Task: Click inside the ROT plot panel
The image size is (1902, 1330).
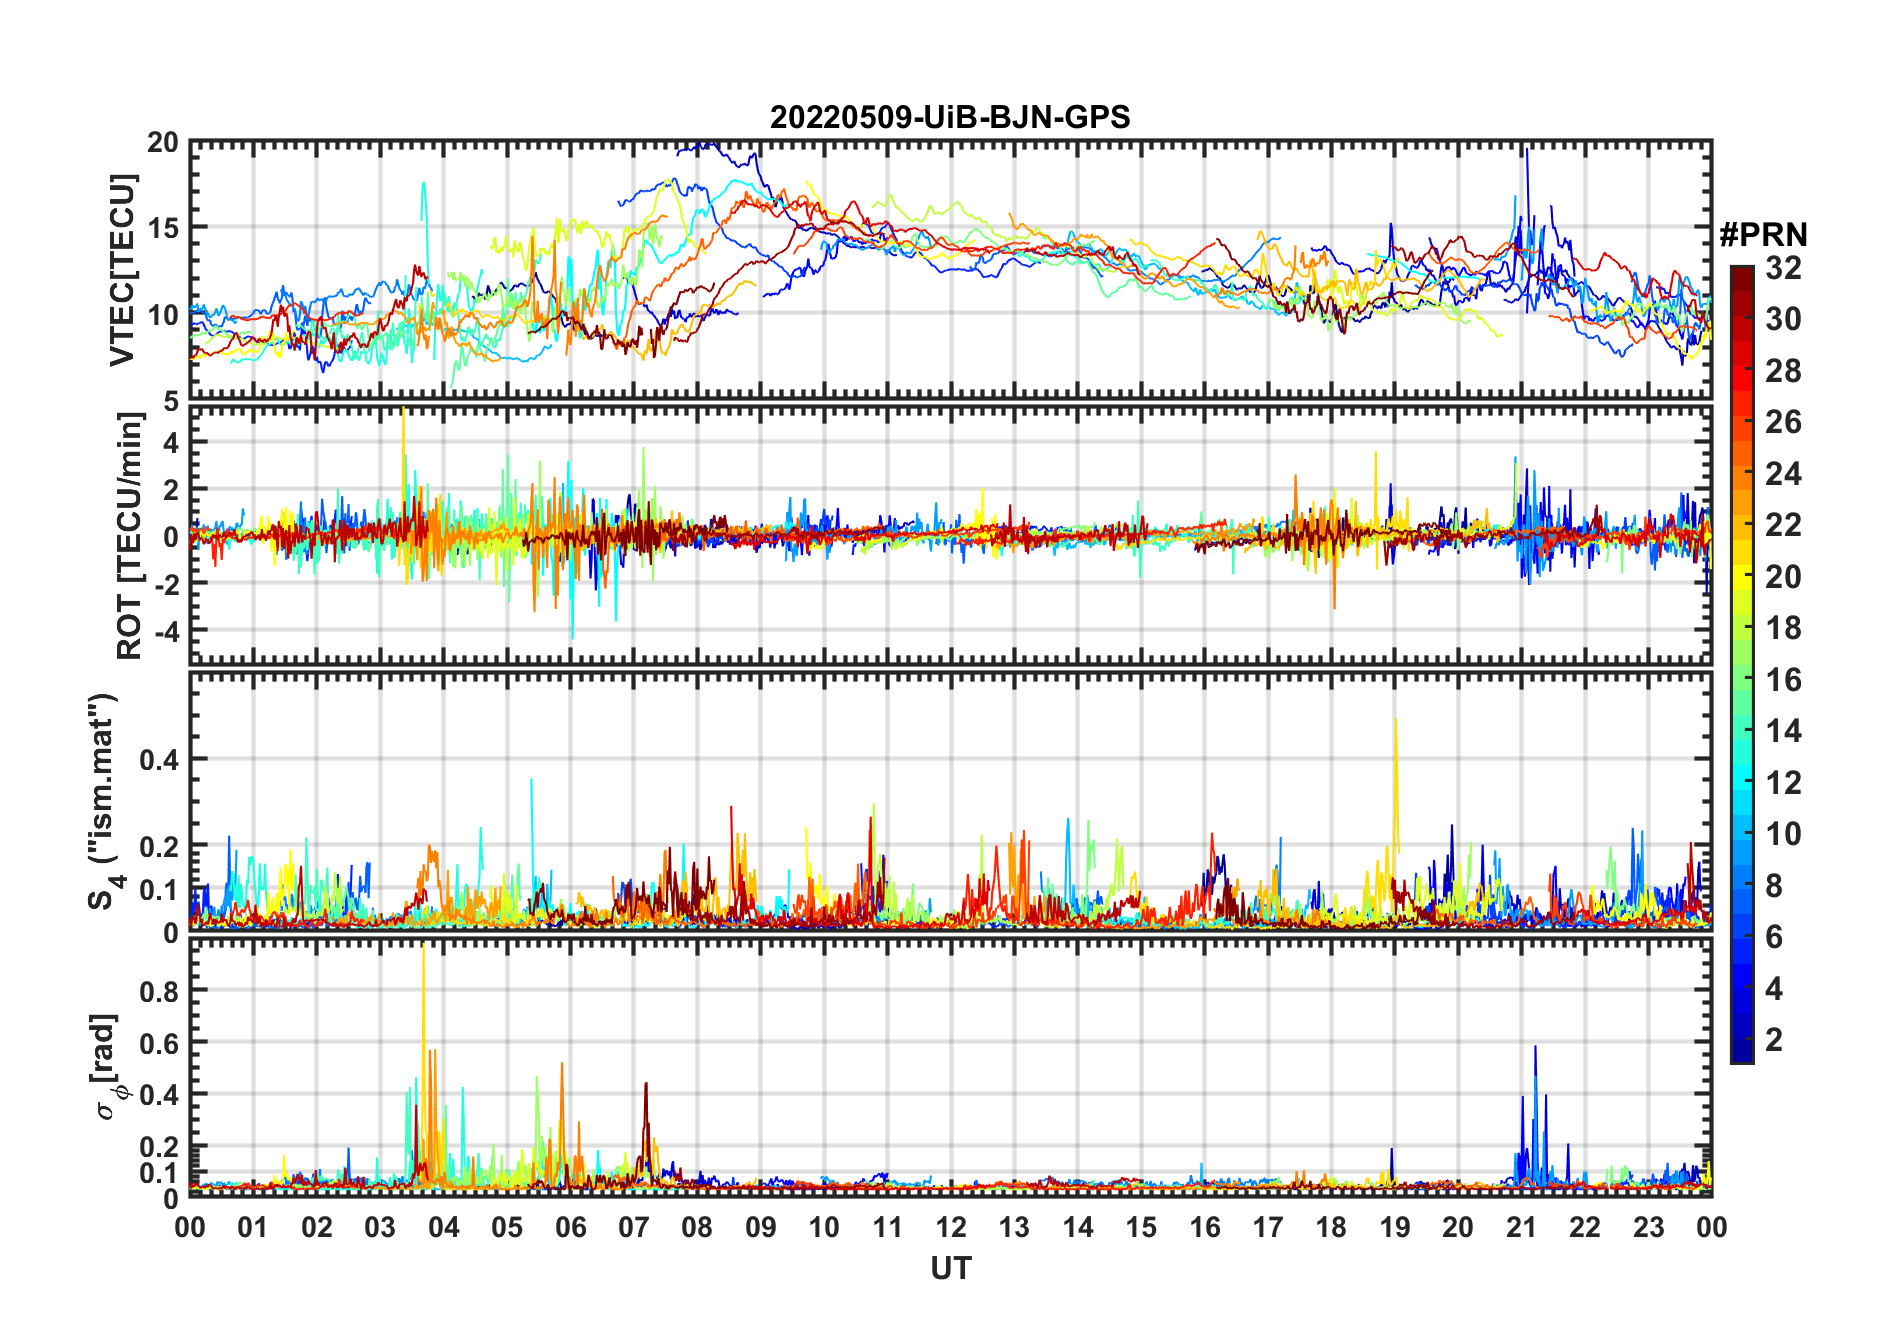Action: (951, 535)
